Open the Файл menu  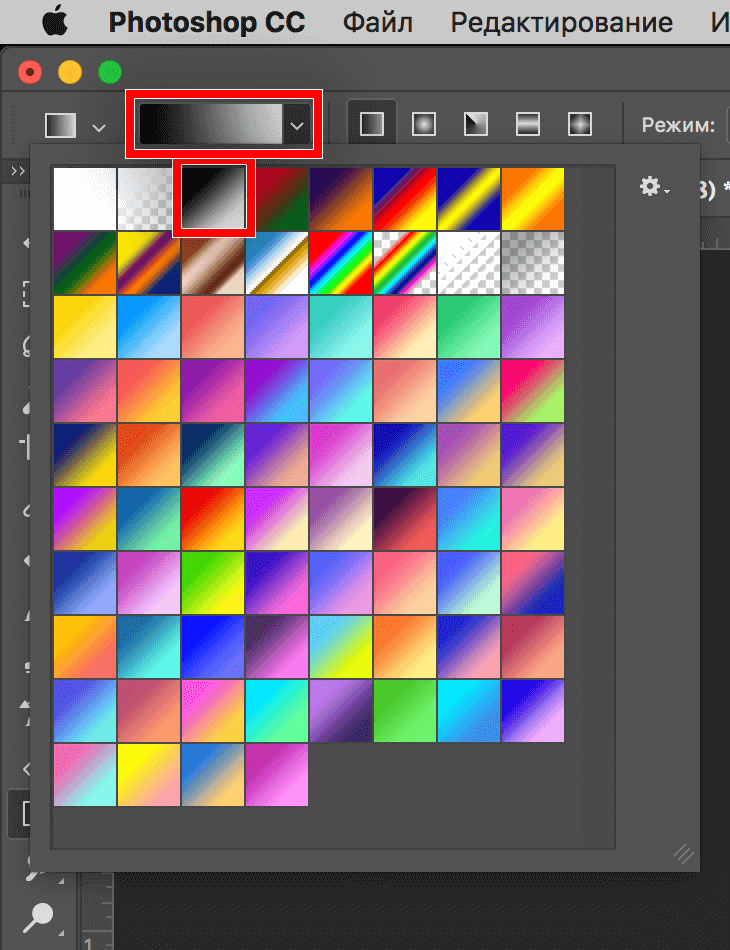click(x=378, y=22)
